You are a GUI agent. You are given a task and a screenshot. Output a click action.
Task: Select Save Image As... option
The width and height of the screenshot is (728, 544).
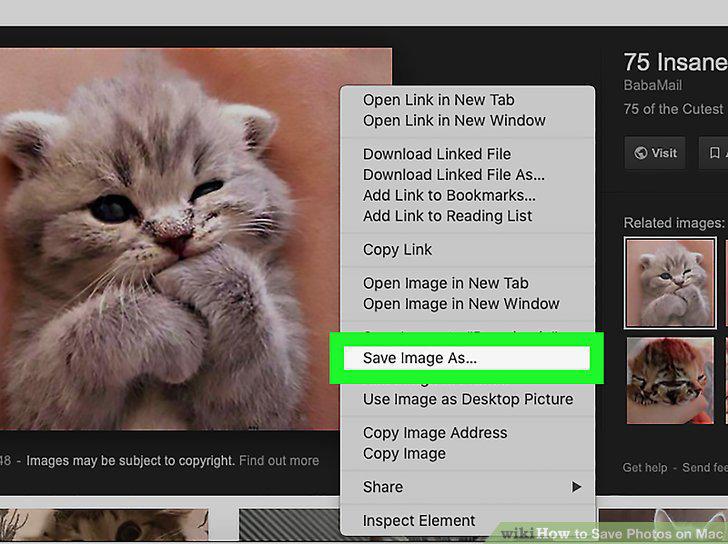click(x=467, y=358)
